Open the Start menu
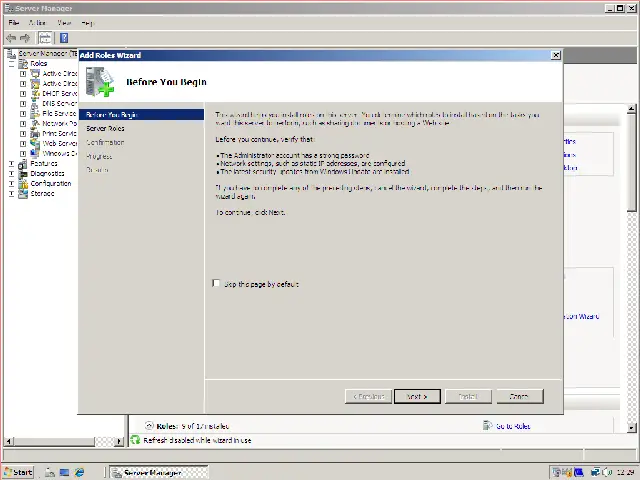Screen dimensions: 640x480 [18, 472]
